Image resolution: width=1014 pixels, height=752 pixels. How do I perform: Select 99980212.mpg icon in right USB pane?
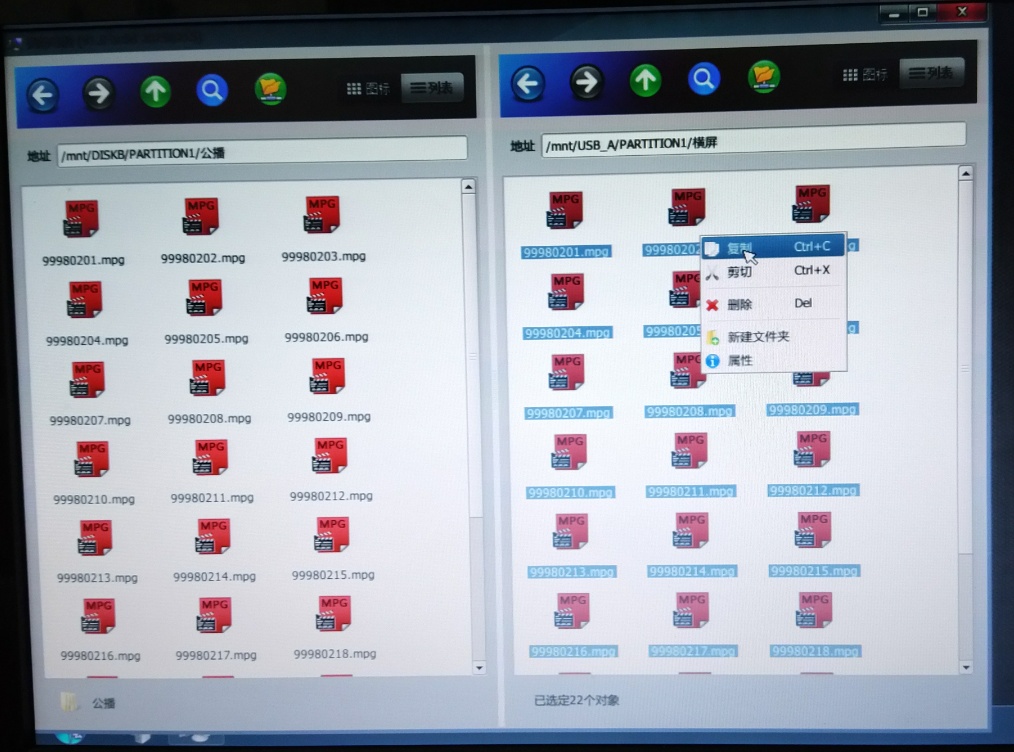point(812,449)
